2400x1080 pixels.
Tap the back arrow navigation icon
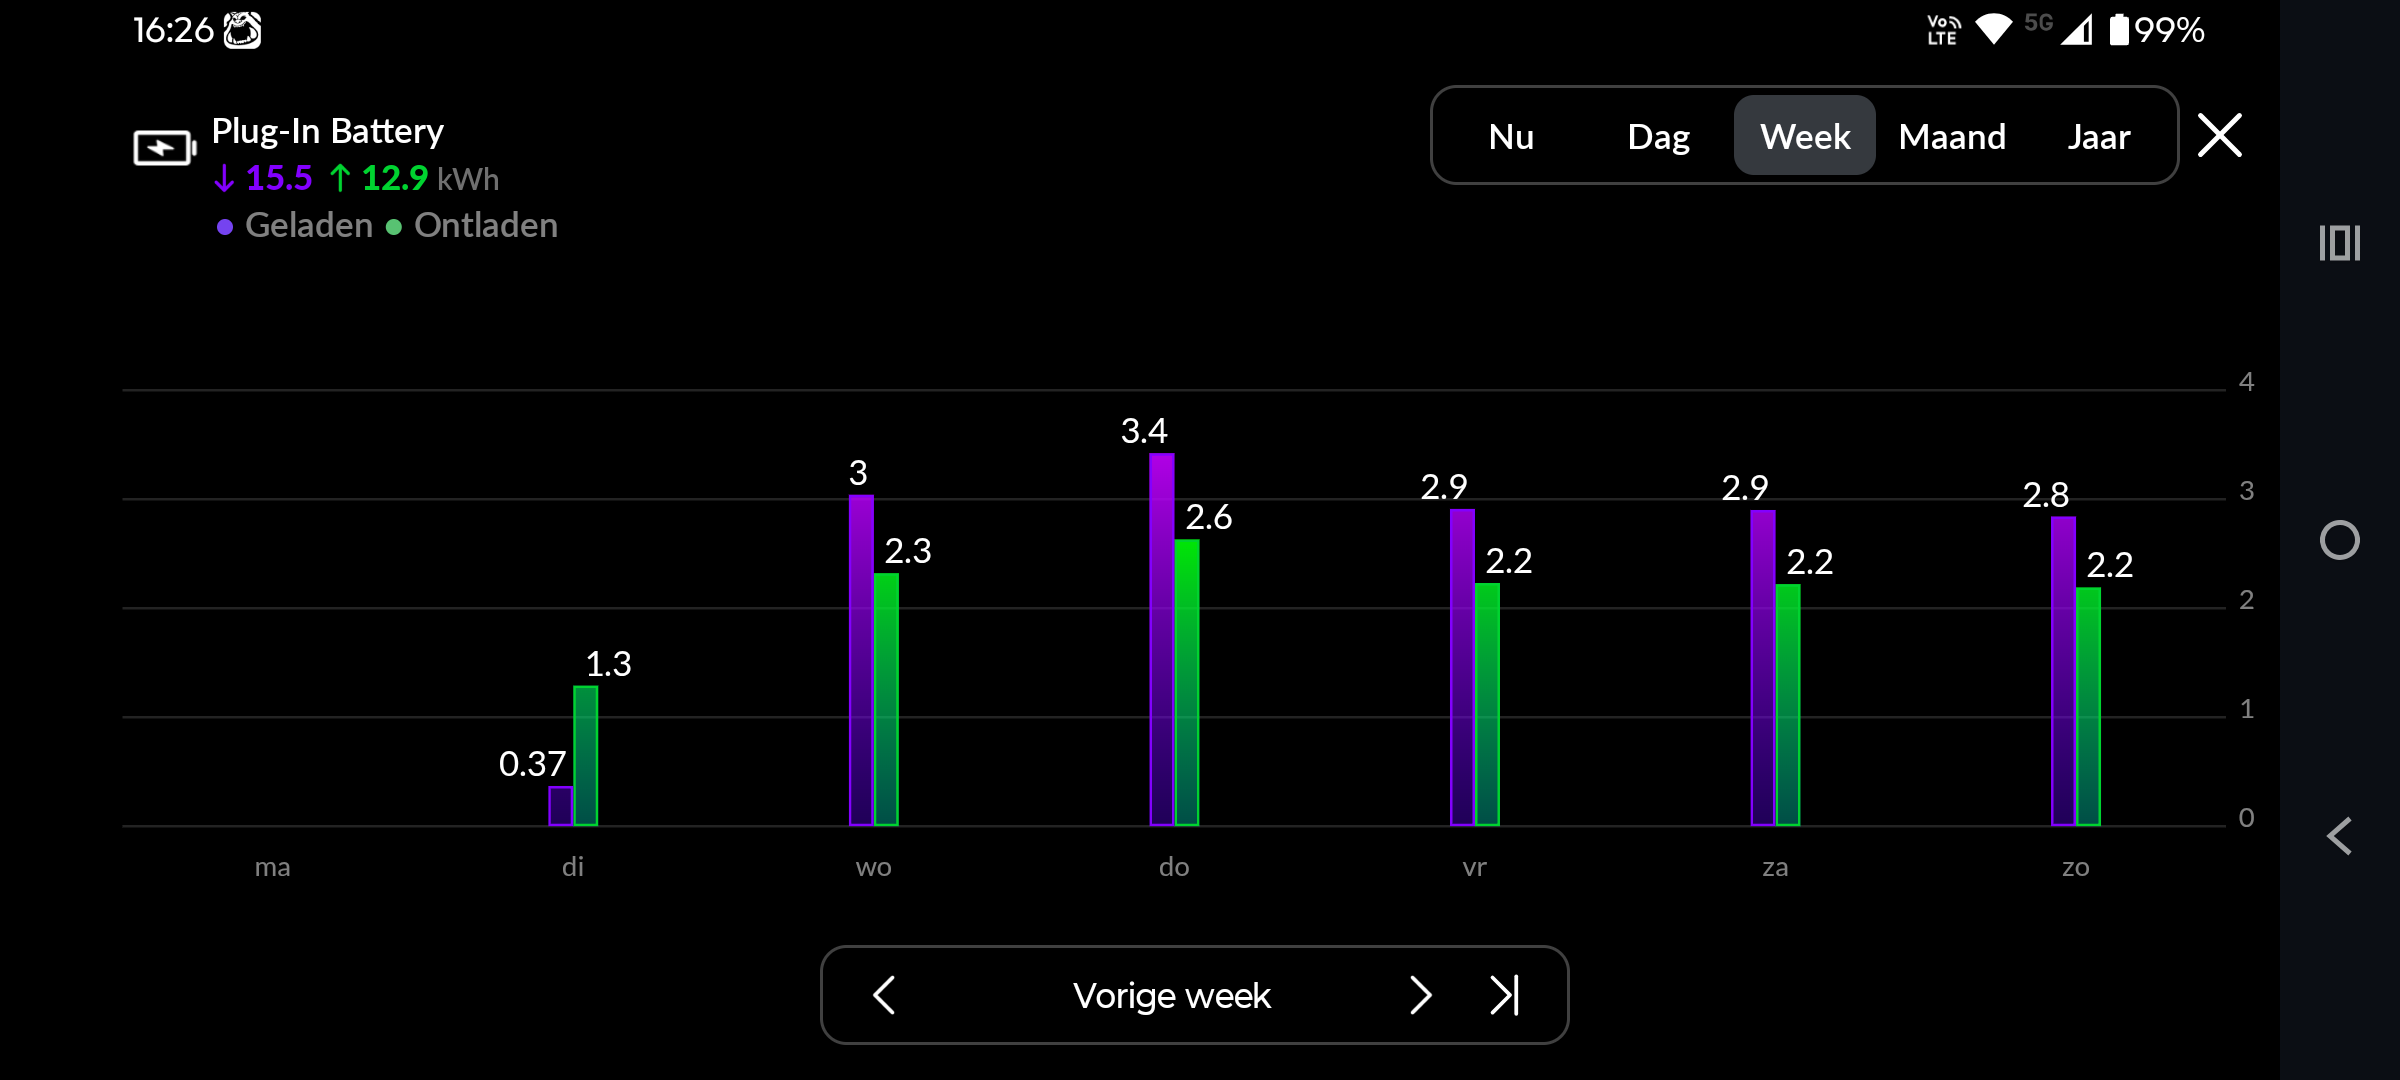[2340, 836]
